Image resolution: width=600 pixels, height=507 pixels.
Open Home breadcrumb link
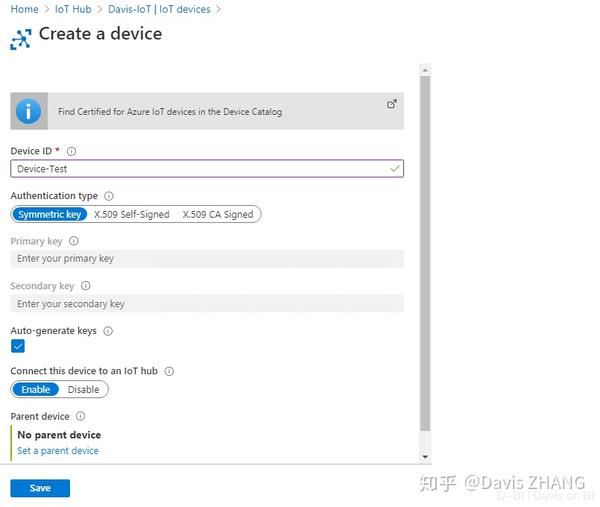[x=24, y=9]
